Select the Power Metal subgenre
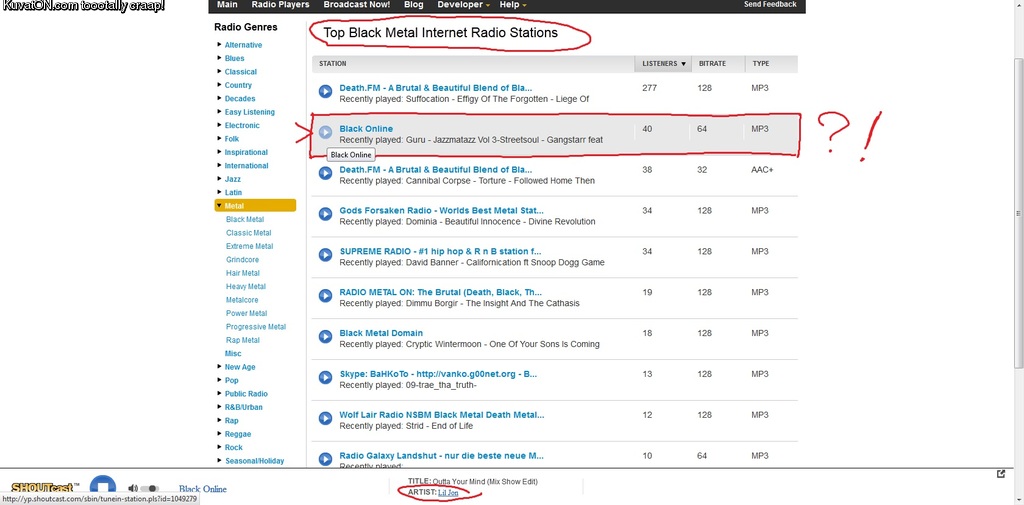 point(246,313)
